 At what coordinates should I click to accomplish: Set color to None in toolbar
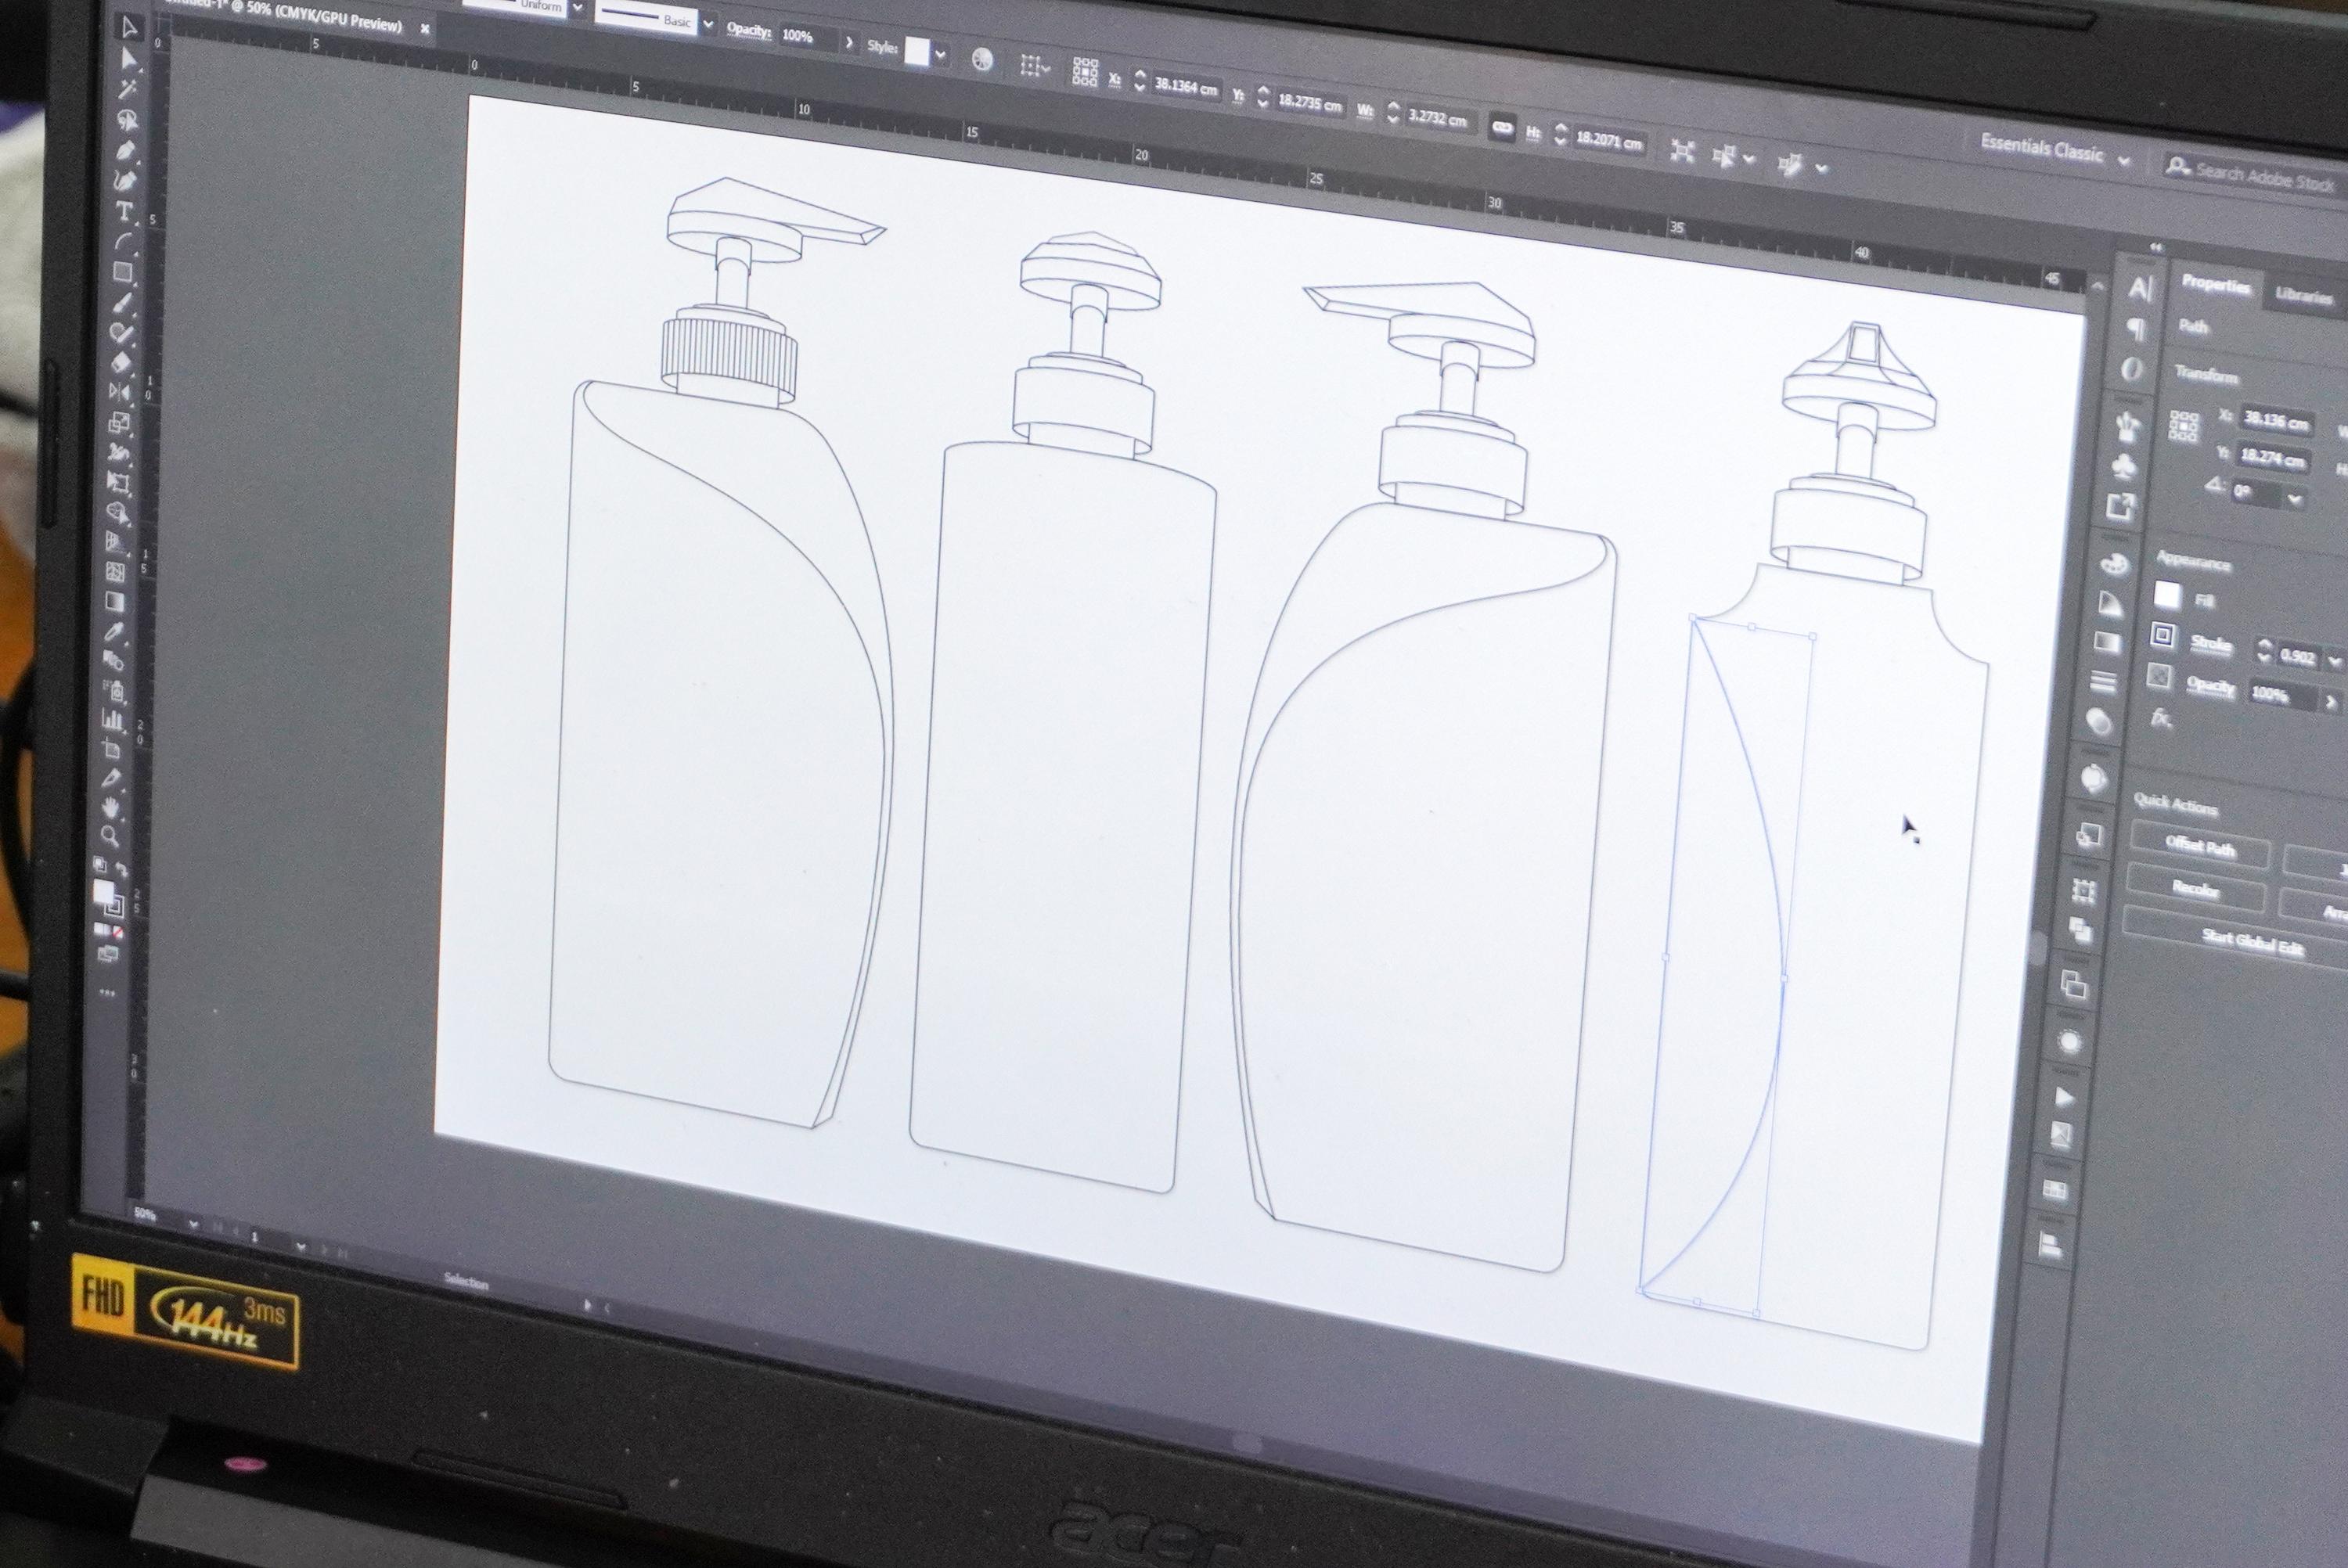coord(117,932)
